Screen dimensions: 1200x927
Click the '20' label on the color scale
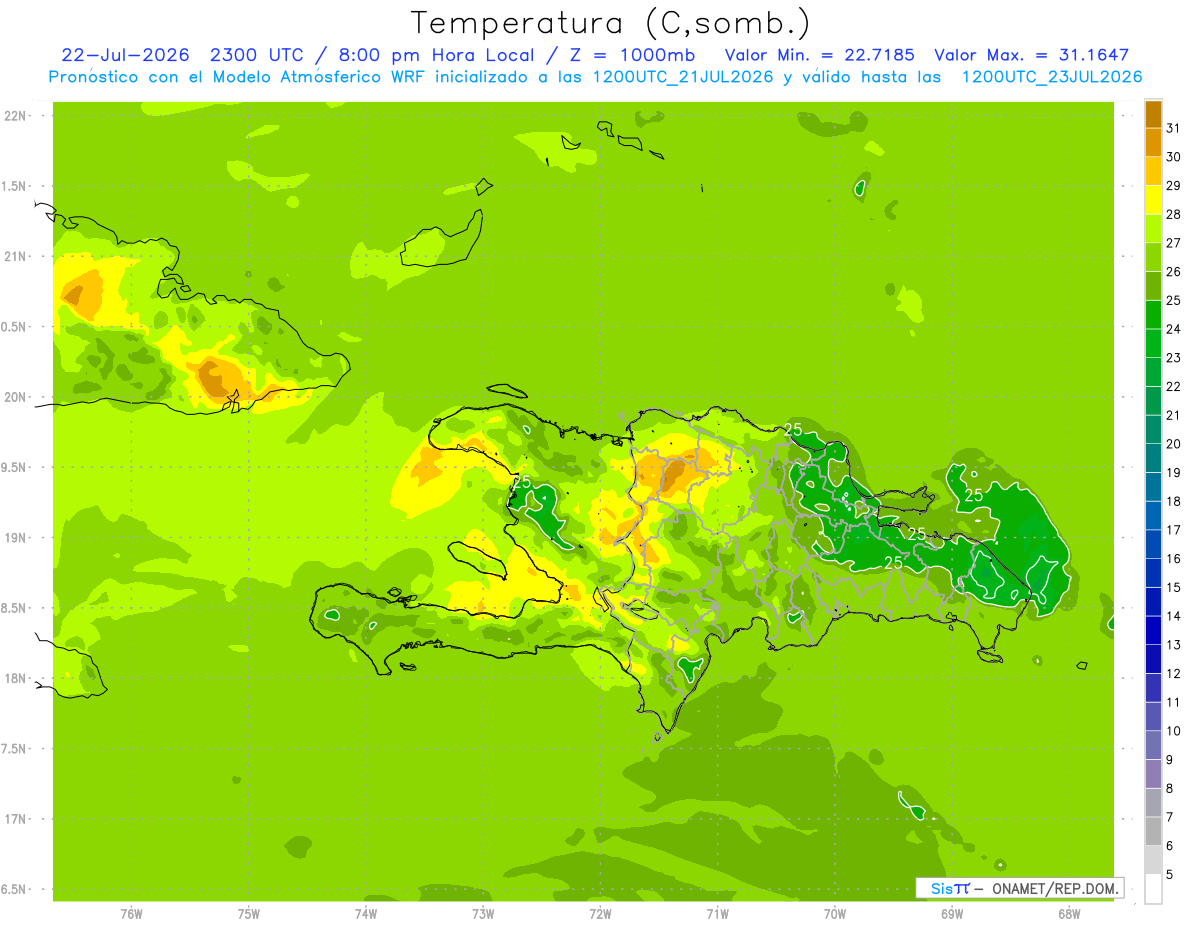(x=1173, y=444)
